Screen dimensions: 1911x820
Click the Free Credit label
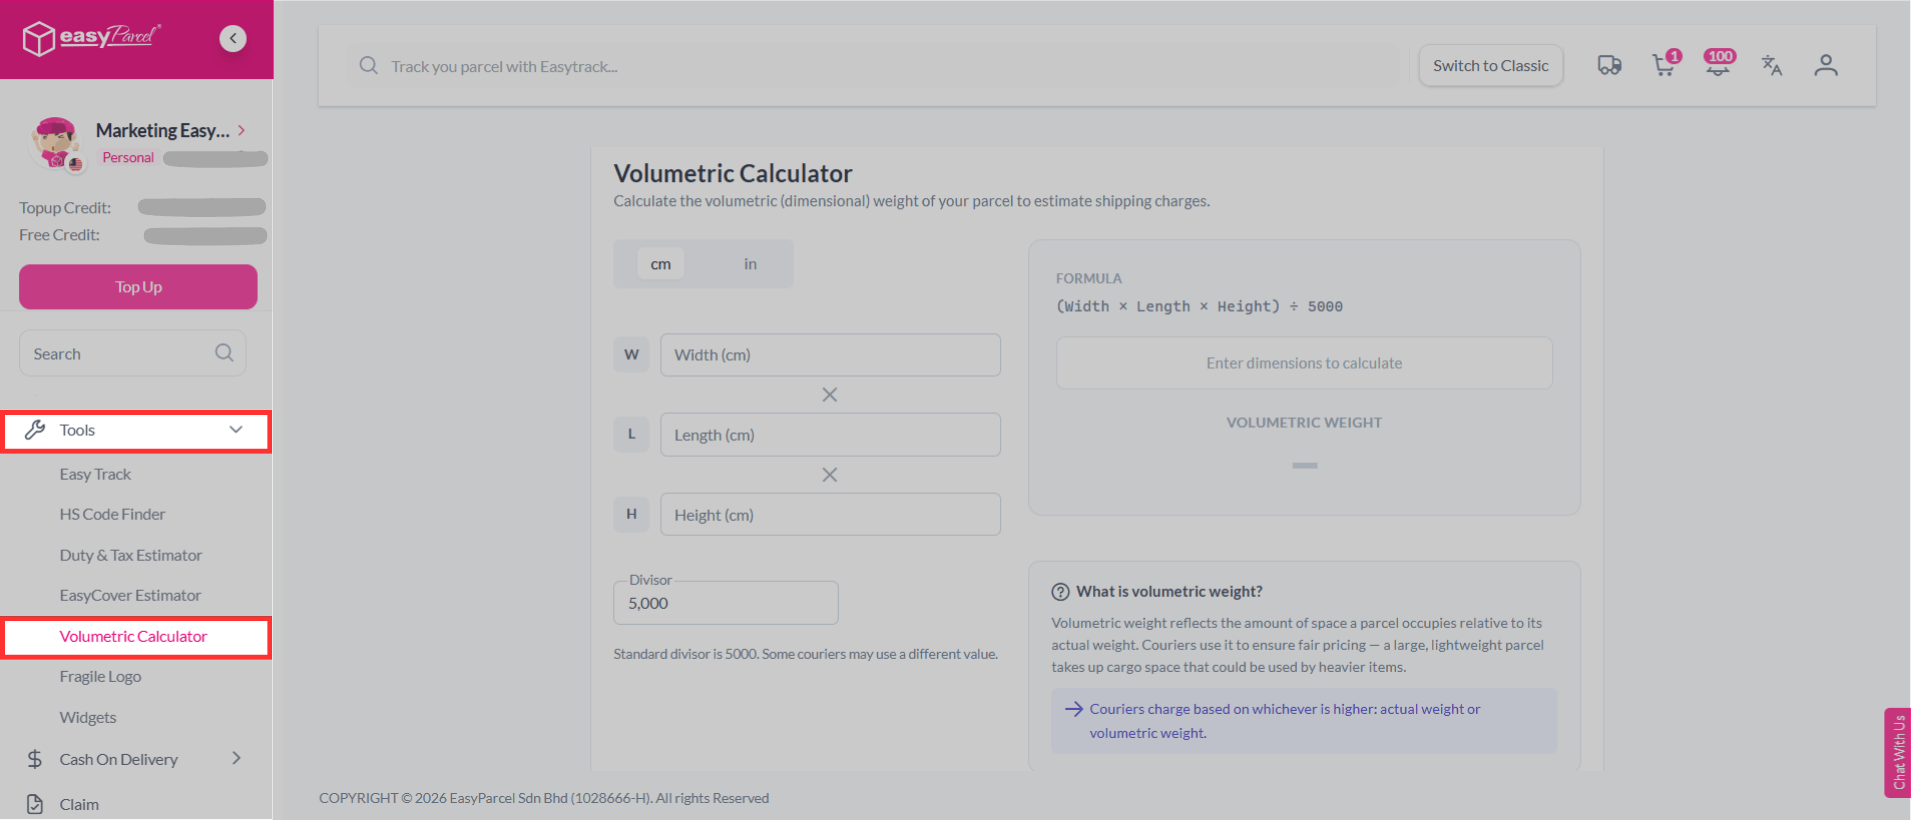click(59, 234)
